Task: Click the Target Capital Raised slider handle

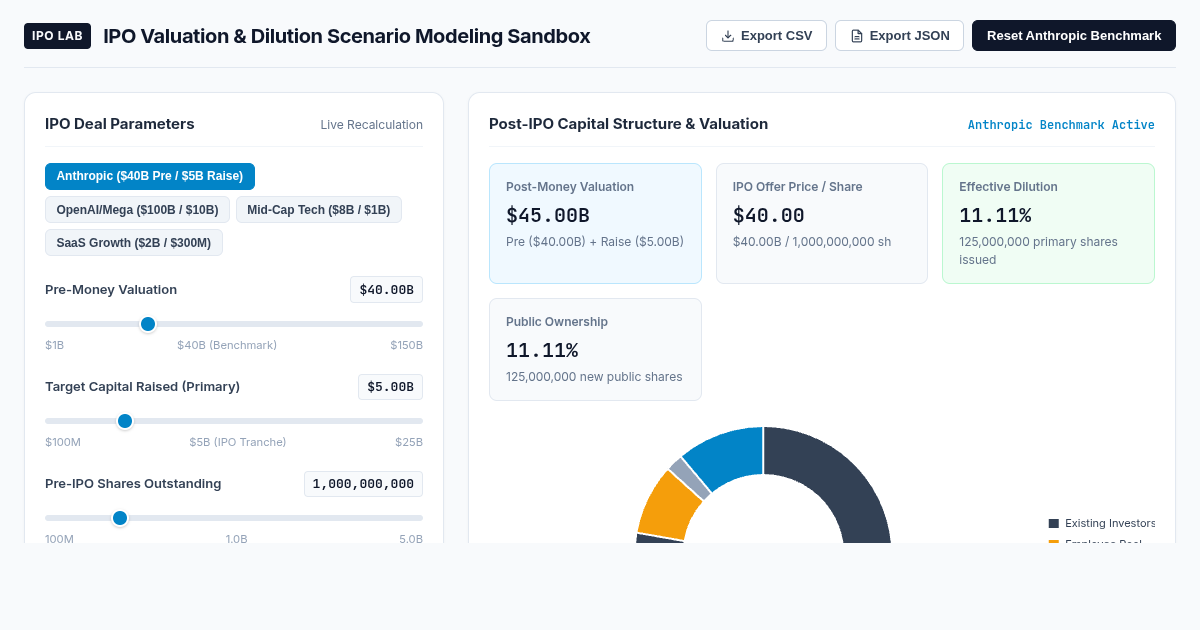Action: tap(125, 421)
